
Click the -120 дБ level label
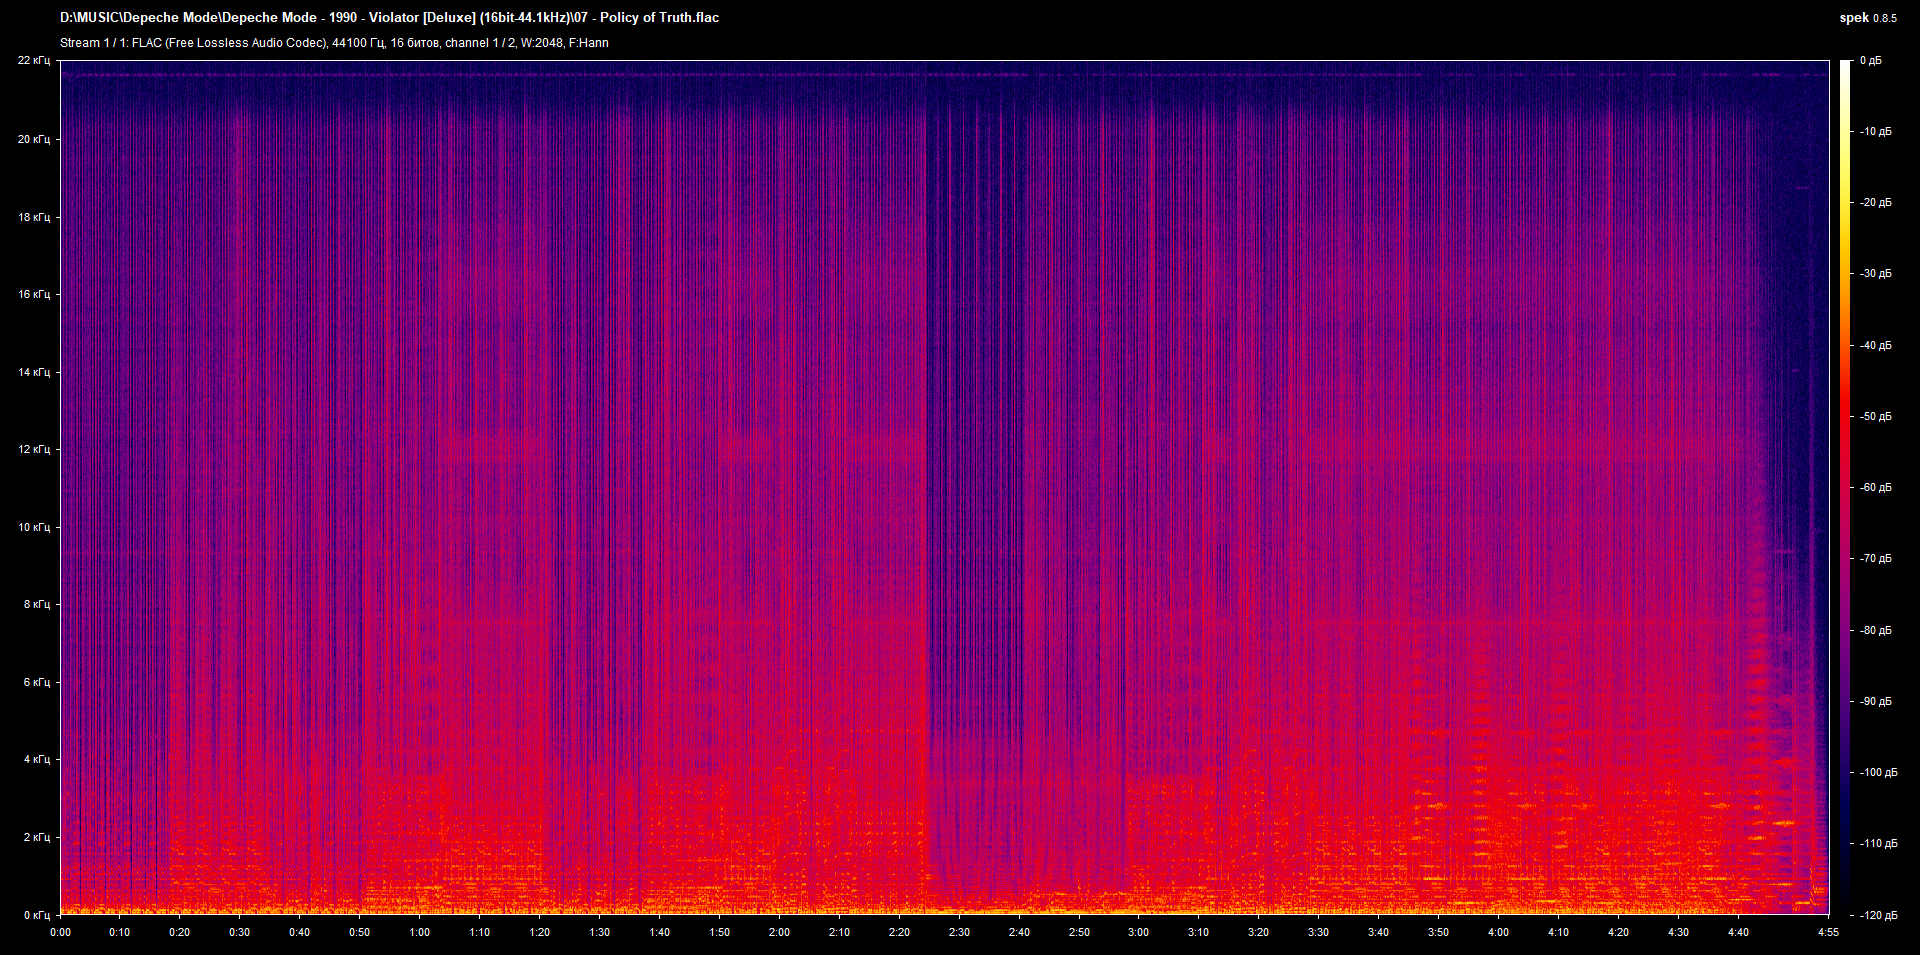pyautogui.click(x=1877, y=915)
